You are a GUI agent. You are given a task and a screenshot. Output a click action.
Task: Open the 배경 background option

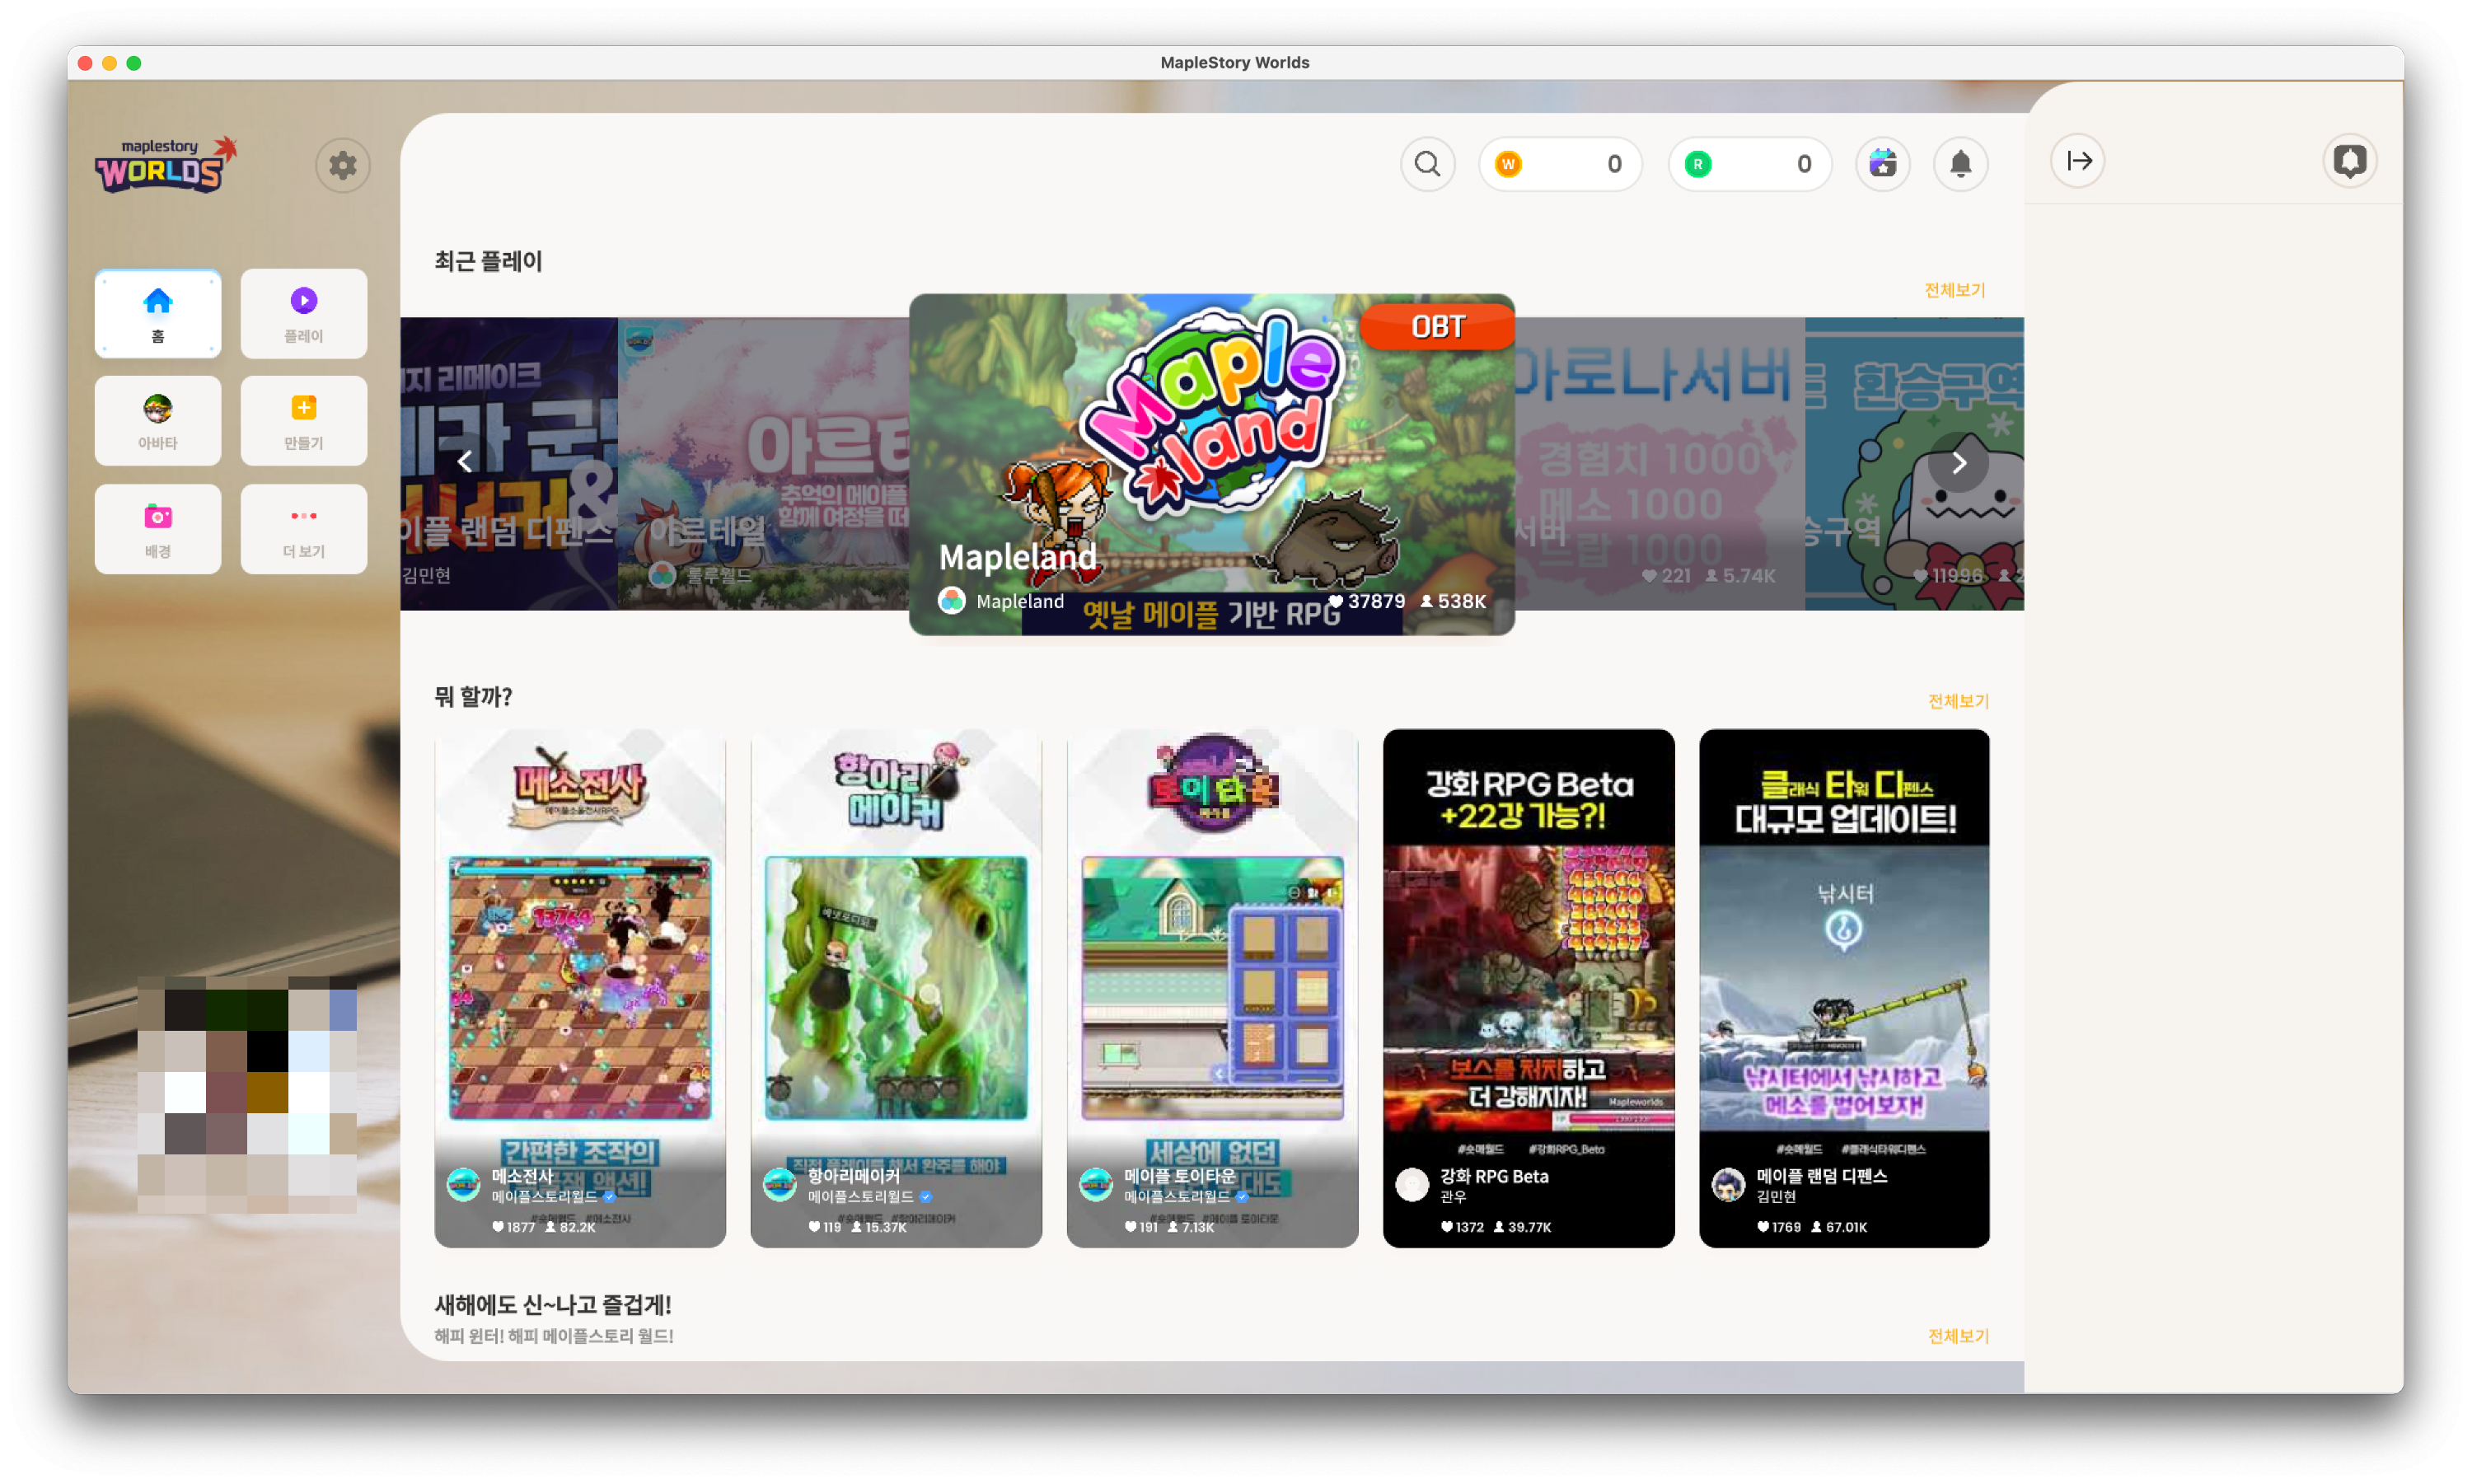[158, 529]
